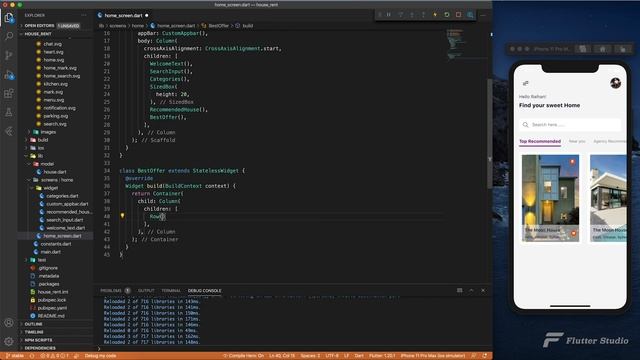The width and height of the screenshot is (640, 360).
Task: Open editor More Actions ellipsis
Action: tap(483, 15)
